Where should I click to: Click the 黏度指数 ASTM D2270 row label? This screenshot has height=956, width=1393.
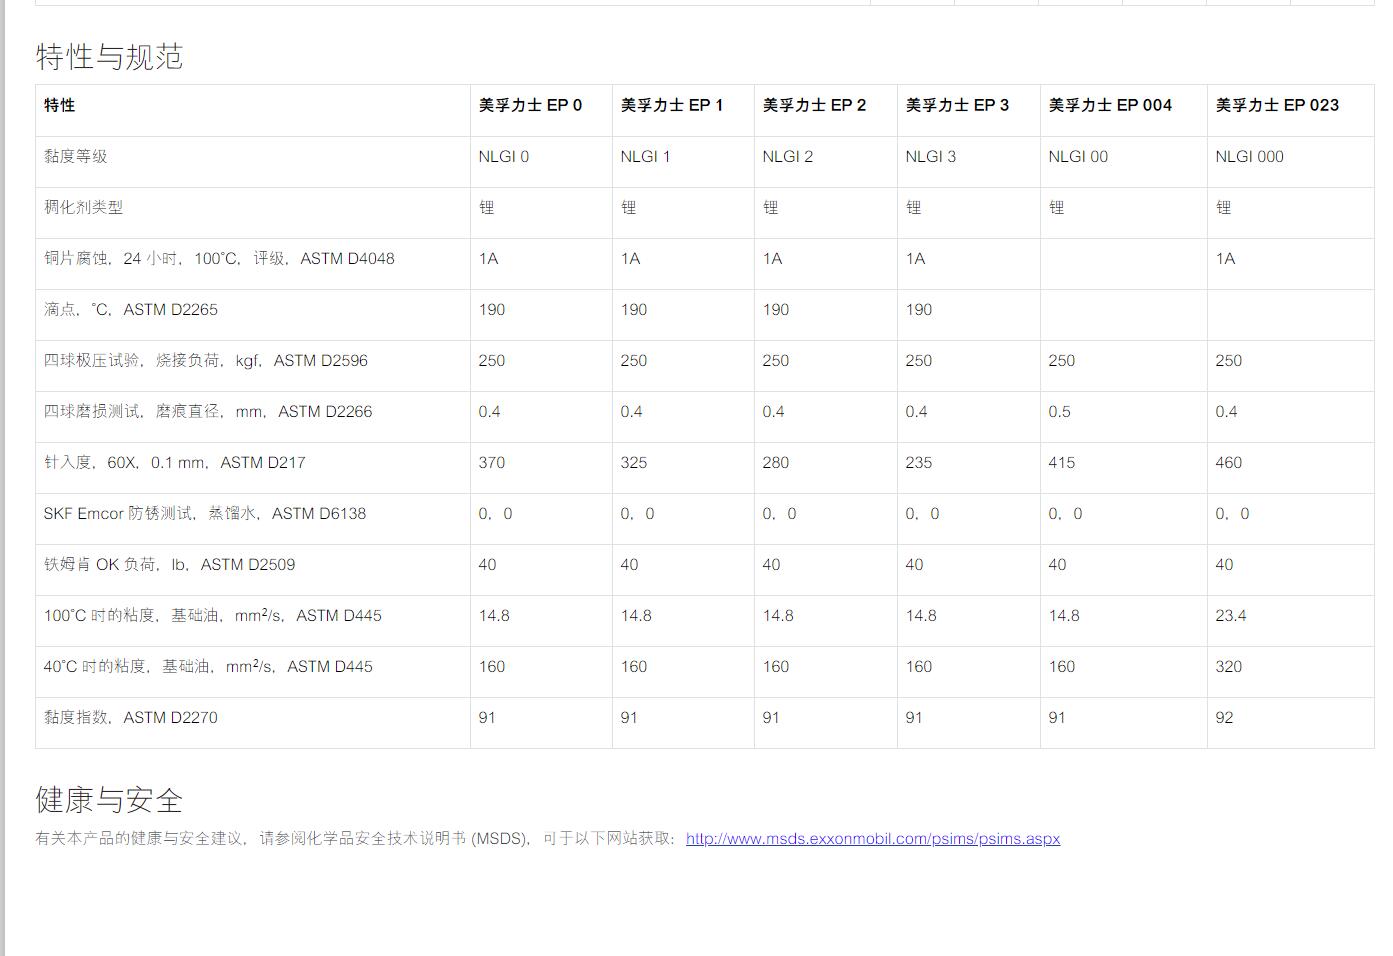coord(130,717)
